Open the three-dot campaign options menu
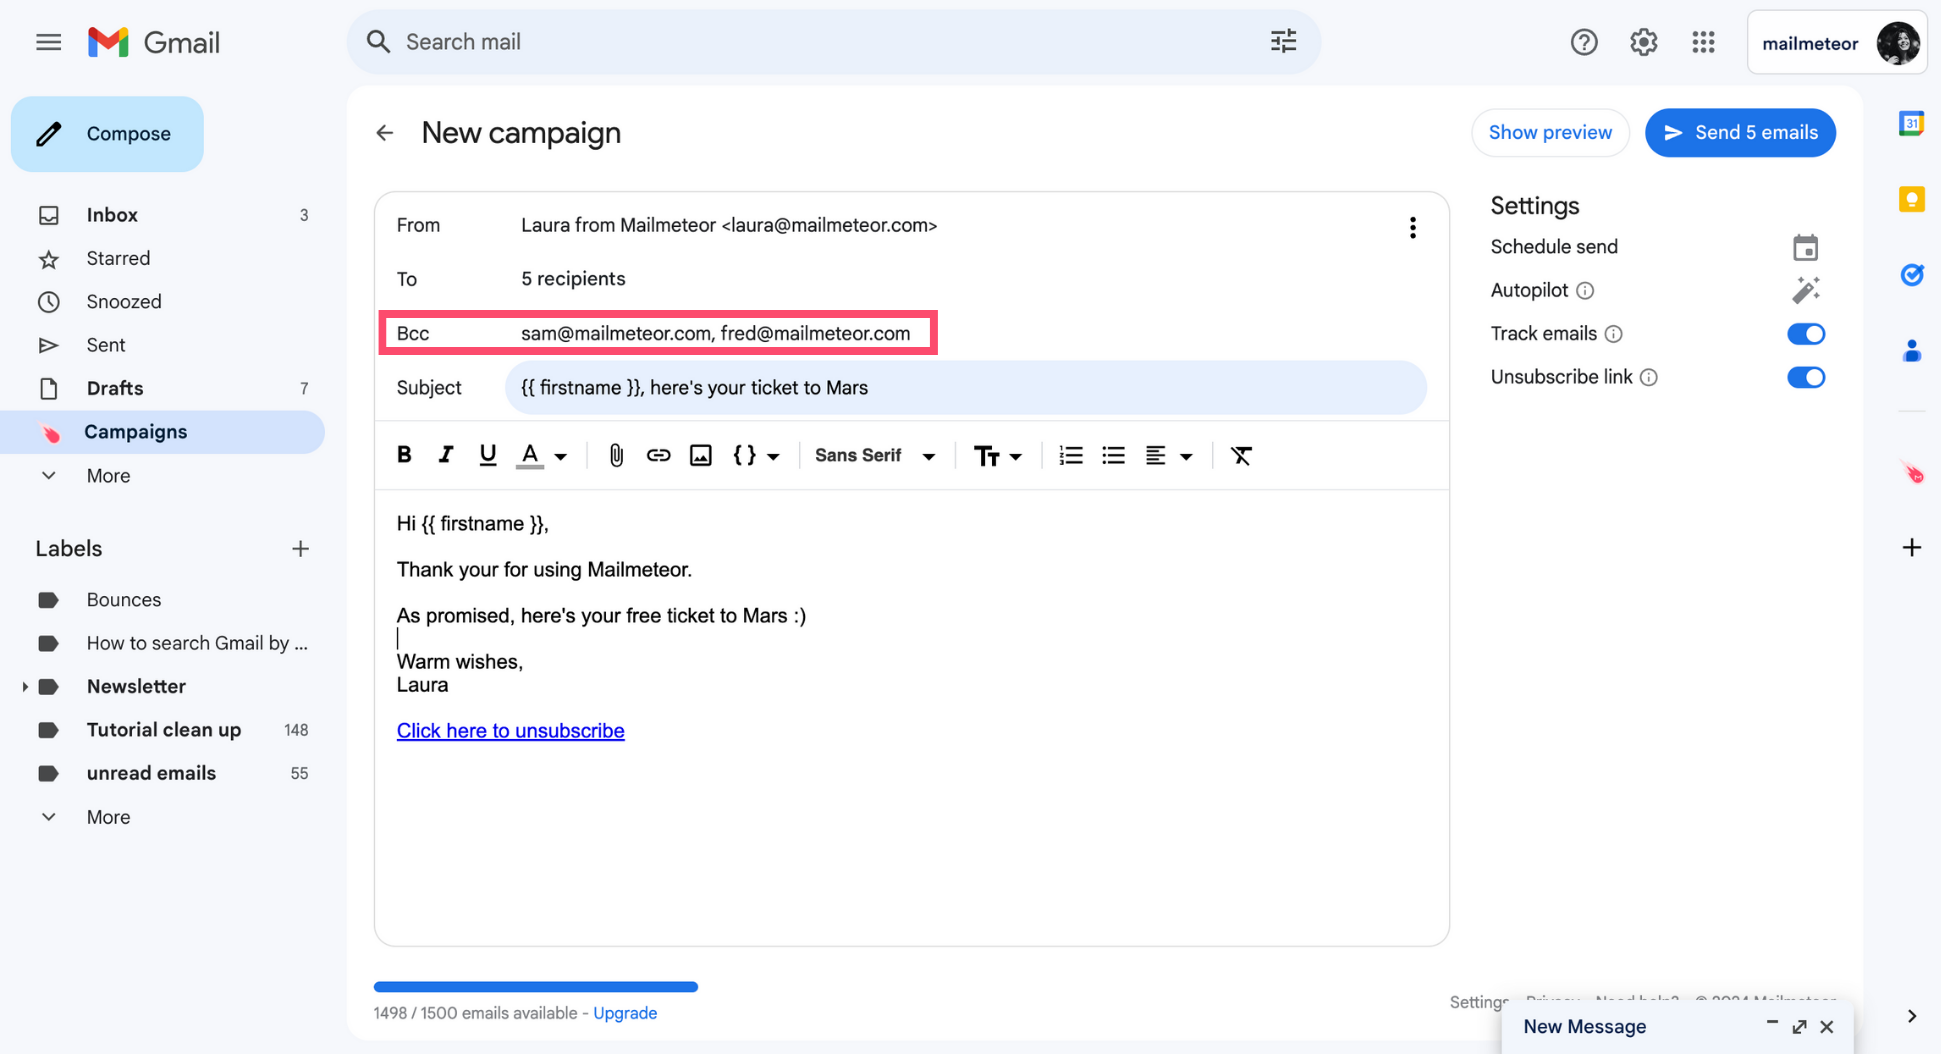This screenshot has height=1054, width=1941. point(1413,228)
